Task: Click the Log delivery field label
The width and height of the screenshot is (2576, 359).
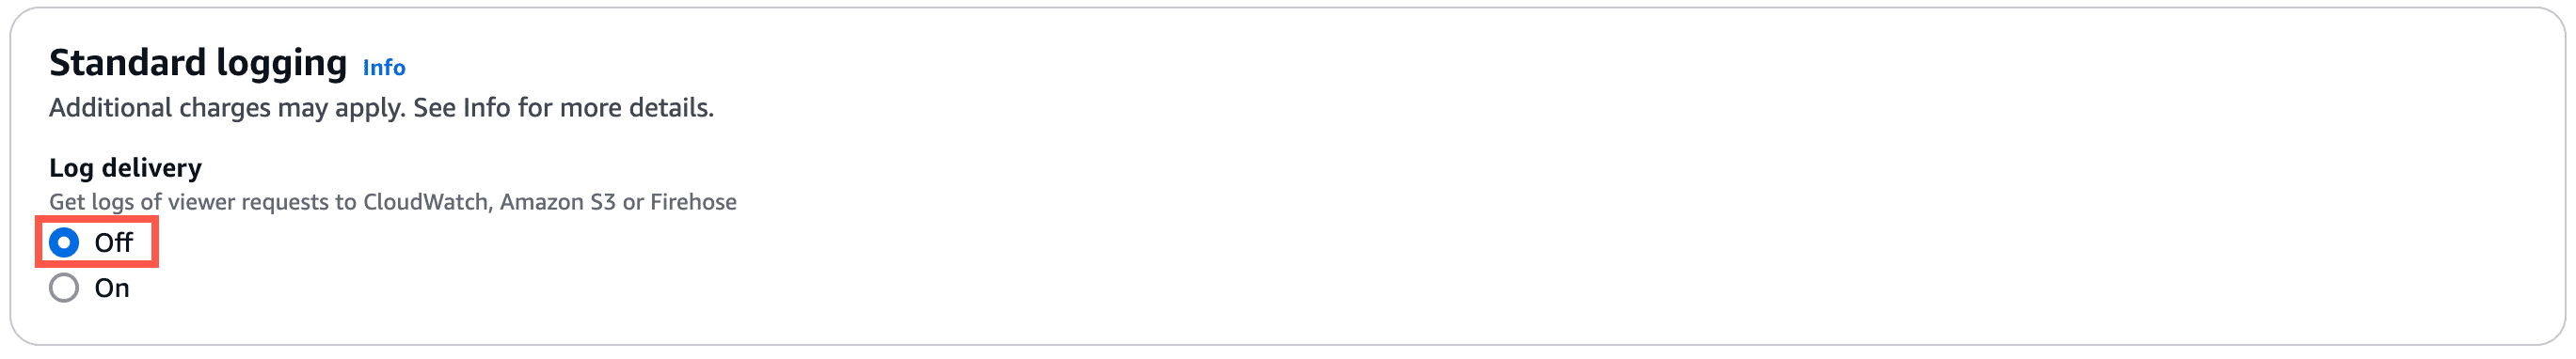Action: click(125, 167)
